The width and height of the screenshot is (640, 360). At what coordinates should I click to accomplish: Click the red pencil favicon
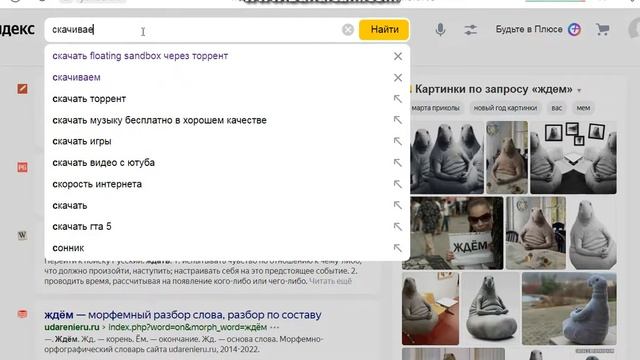pyautogui.click(x=22, y=89)
